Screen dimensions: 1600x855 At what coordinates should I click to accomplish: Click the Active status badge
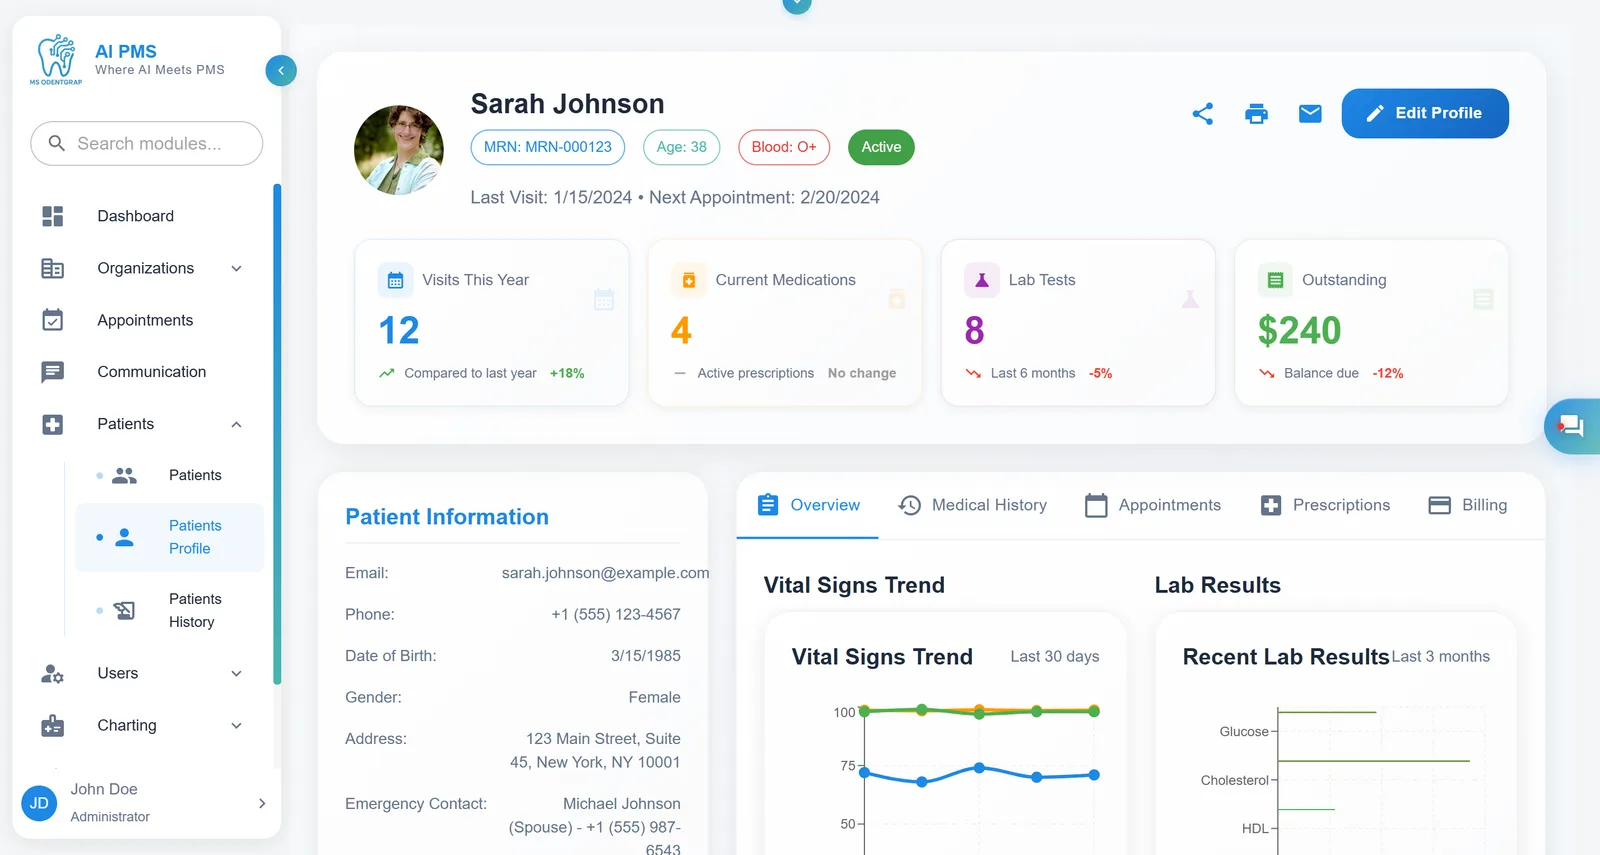coord(881,147)
